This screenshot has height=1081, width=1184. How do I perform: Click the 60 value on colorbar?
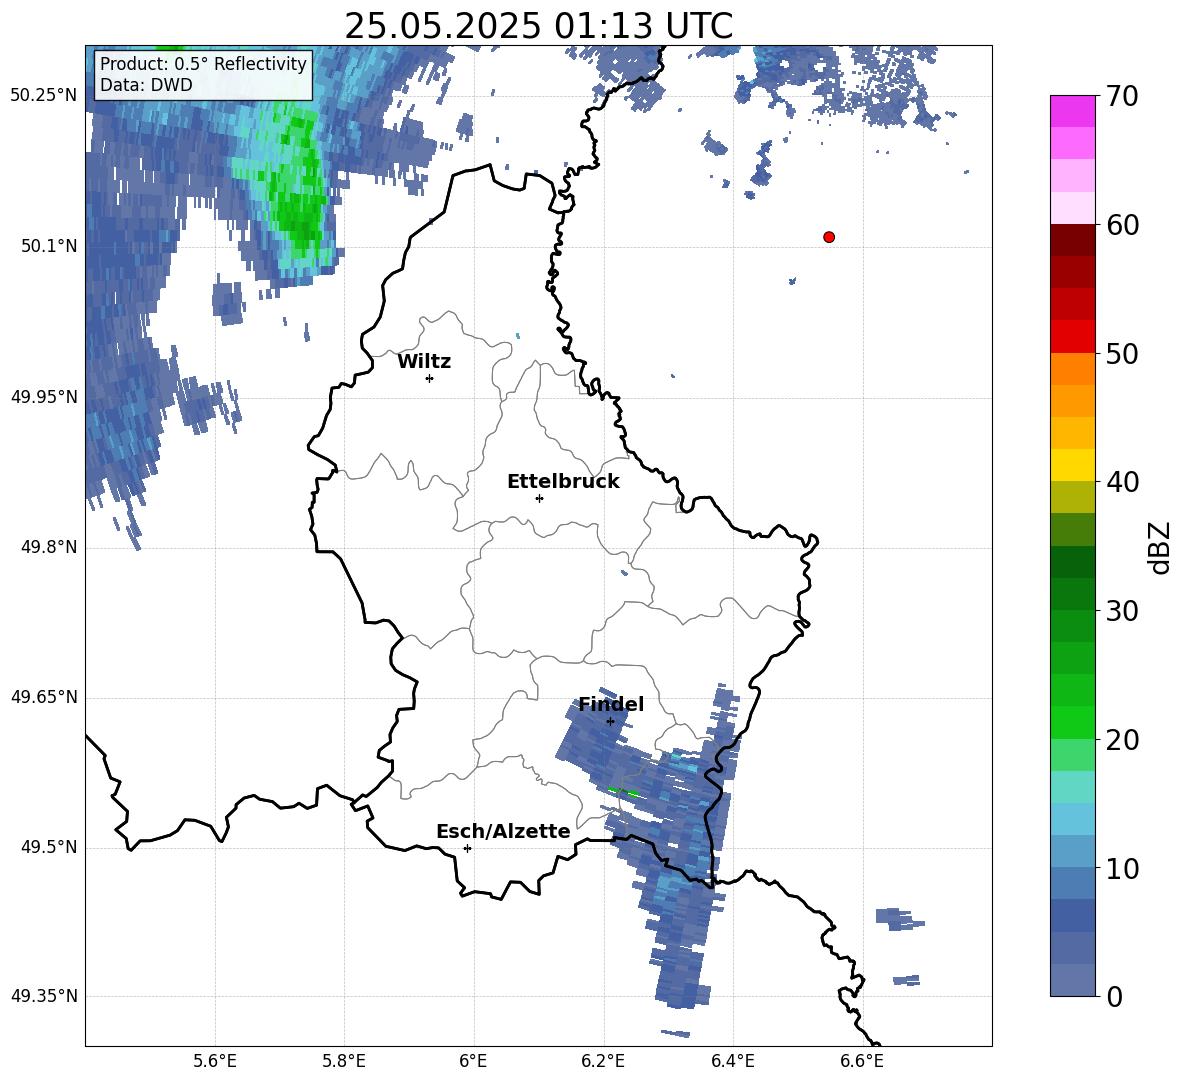[x=1122, y=225]
